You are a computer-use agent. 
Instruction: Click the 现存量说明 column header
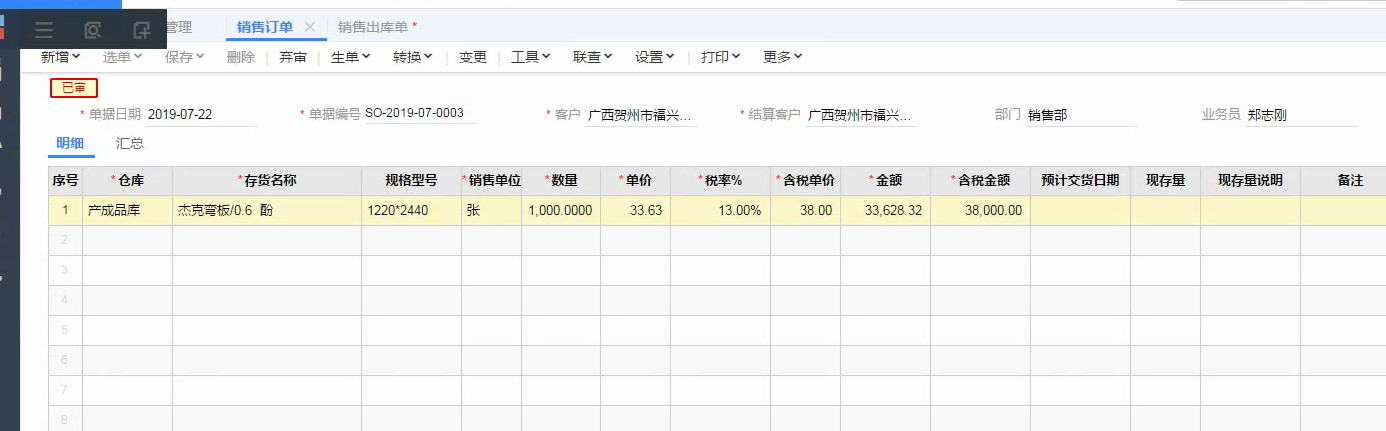point(1250,181)
